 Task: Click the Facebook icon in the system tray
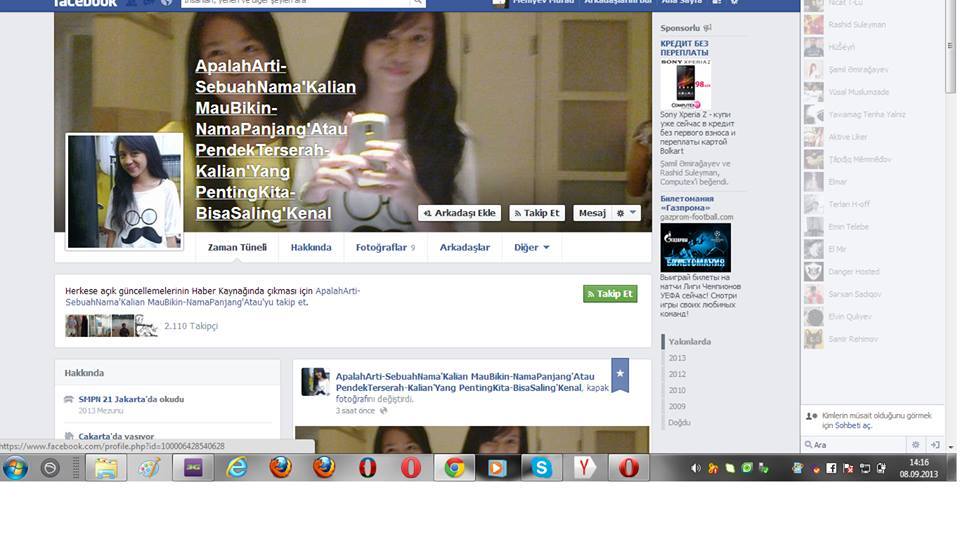pos(831,468)
